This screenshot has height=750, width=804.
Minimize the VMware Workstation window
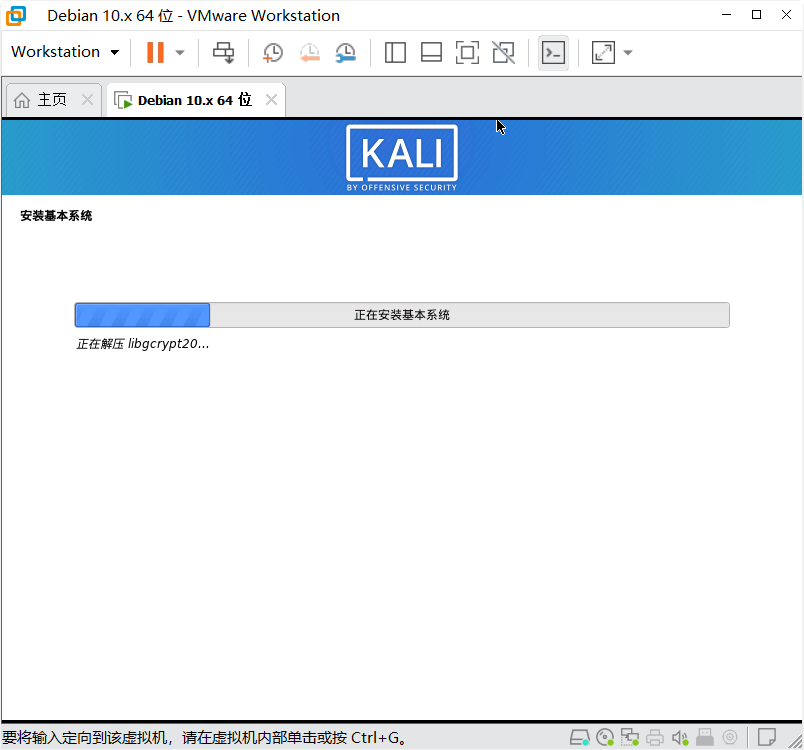point(726,15)
